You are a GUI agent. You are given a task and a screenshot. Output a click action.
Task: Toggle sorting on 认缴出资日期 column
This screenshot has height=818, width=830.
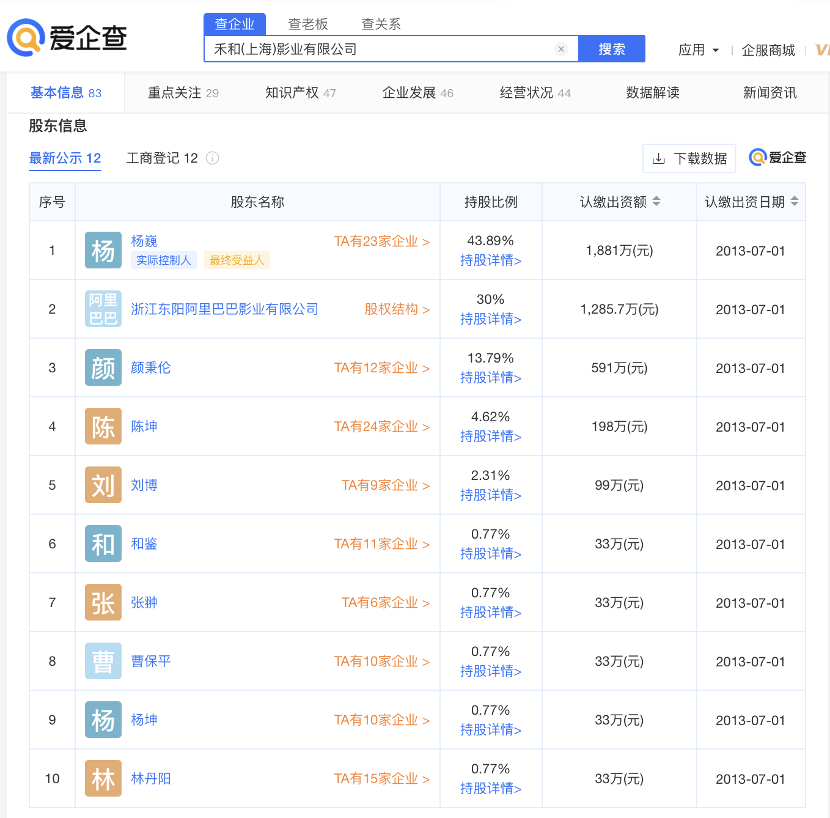(795, 201)
